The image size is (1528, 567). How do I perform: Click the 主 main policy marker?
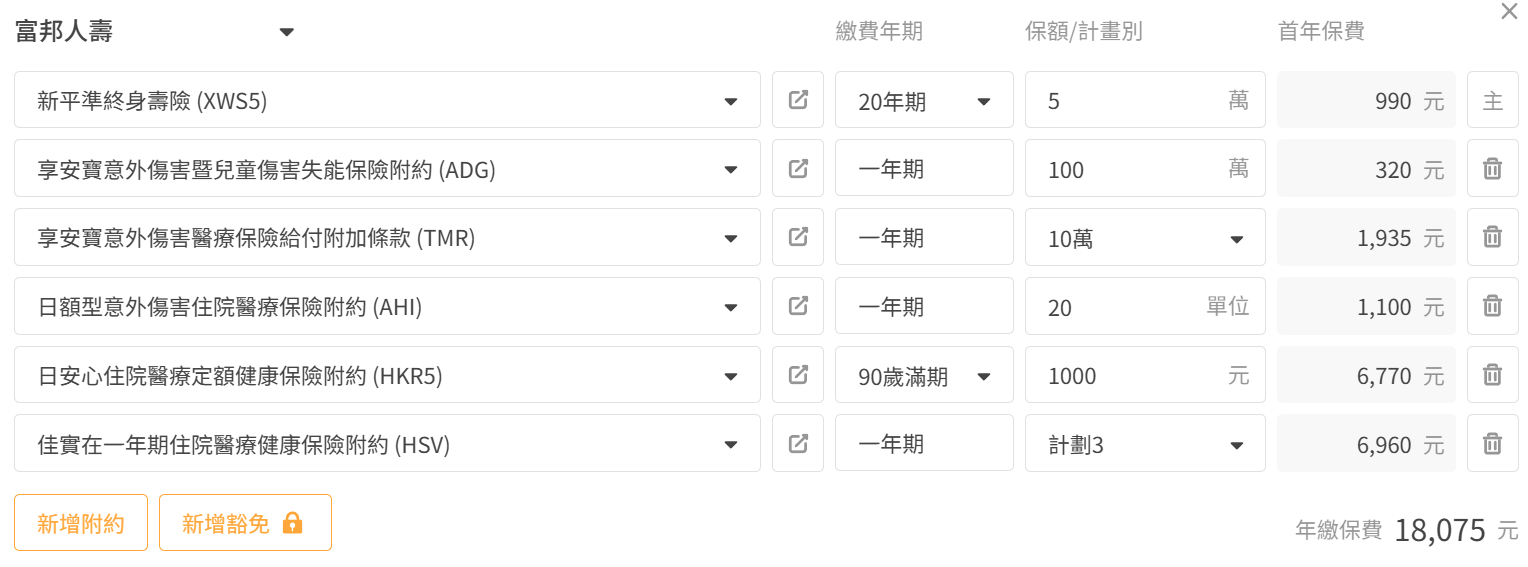tap(1492, 100)
